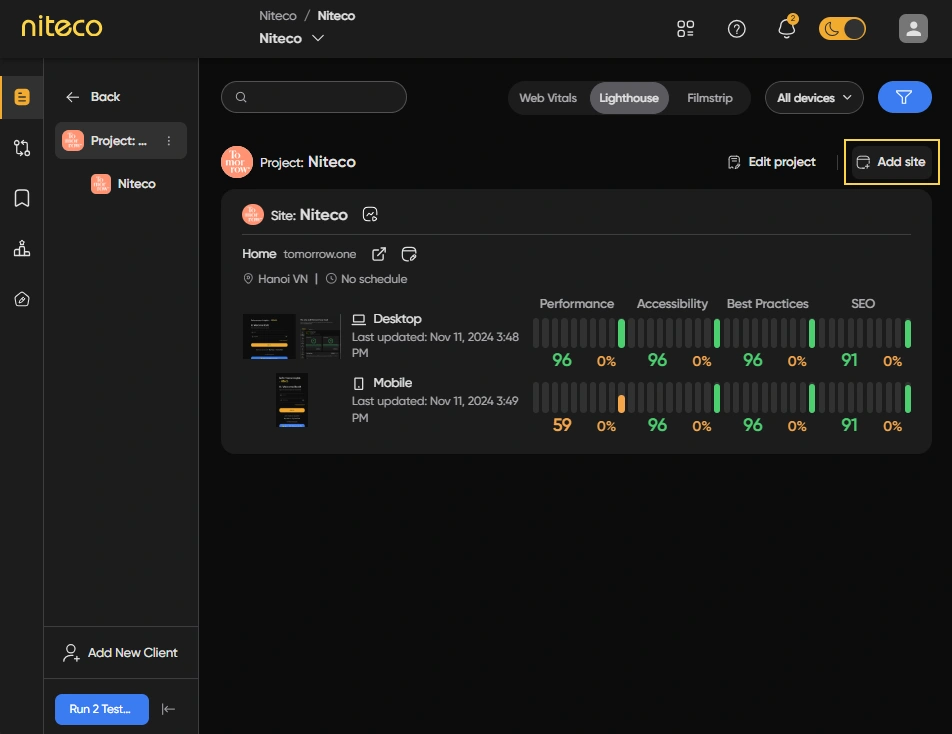
Task: Open the first Desktop screenshot thumbnail
Action: tap(270, 336)
